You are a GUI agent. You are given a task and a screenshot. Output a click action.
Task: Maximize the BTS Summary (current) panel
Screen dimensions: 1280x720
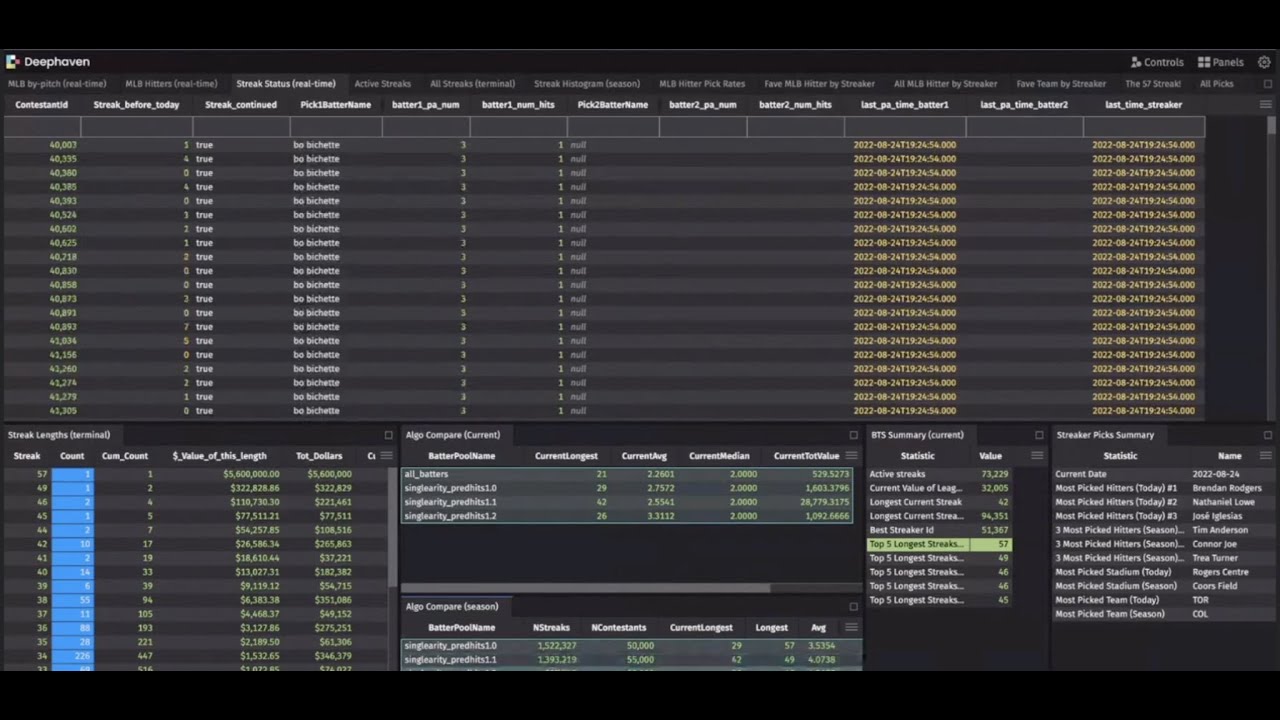coord(1039,435)
